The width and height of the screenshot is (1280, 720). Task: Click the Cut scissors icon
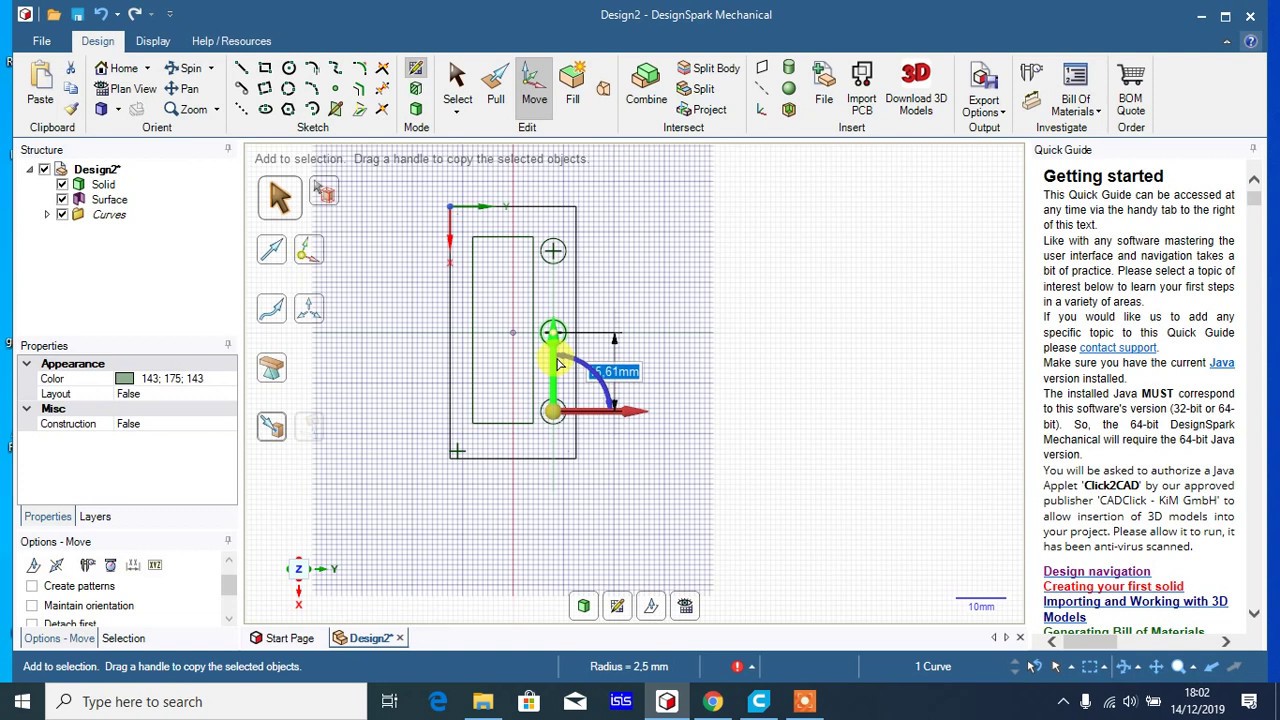tap(70, 68)
